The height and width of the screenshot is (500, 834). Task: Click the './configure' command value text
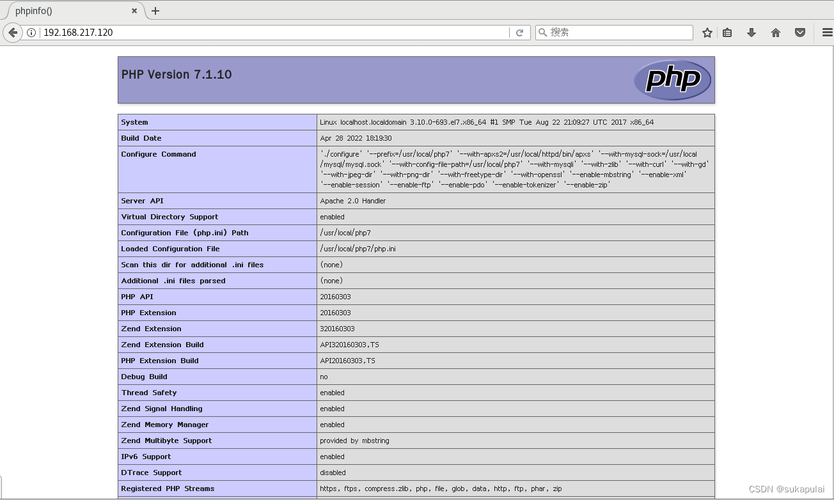pyautogui.click(x=515, y=170)
